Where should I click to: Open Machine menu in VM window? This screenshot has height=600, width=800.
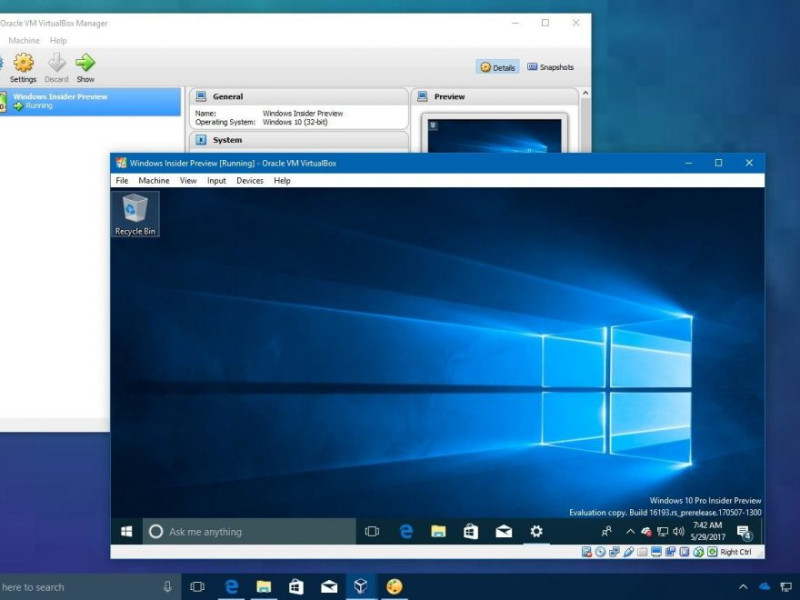(x=154, y=181)
